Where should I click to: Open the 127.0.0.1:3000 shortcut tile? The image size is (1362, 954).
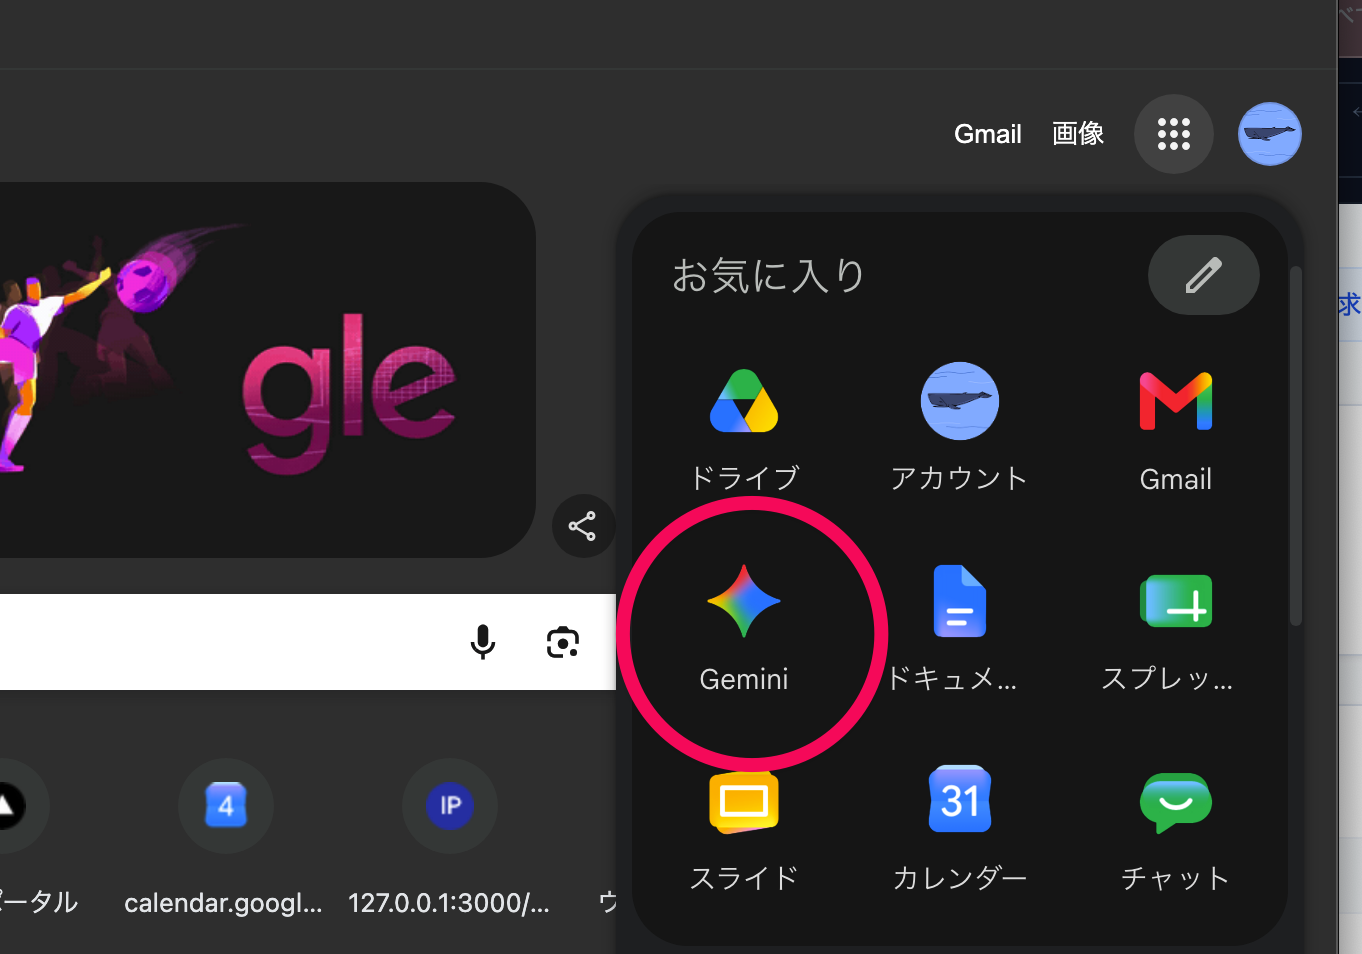click(x=450, y=840)
